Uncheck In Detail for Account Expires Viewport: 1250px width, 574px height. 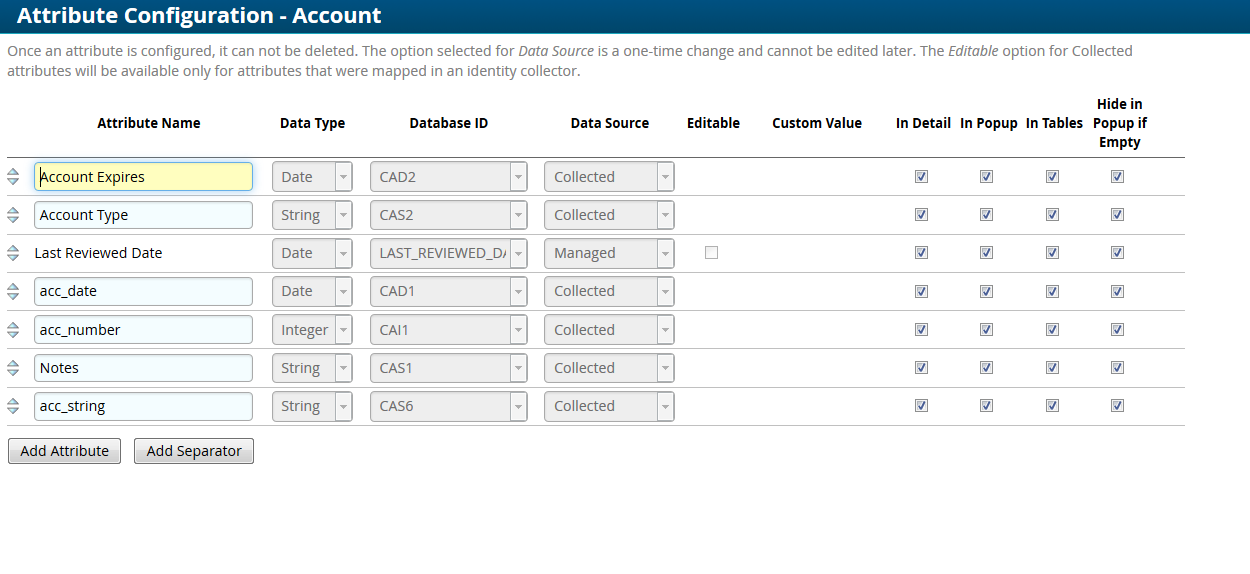[x=921, y=177]
